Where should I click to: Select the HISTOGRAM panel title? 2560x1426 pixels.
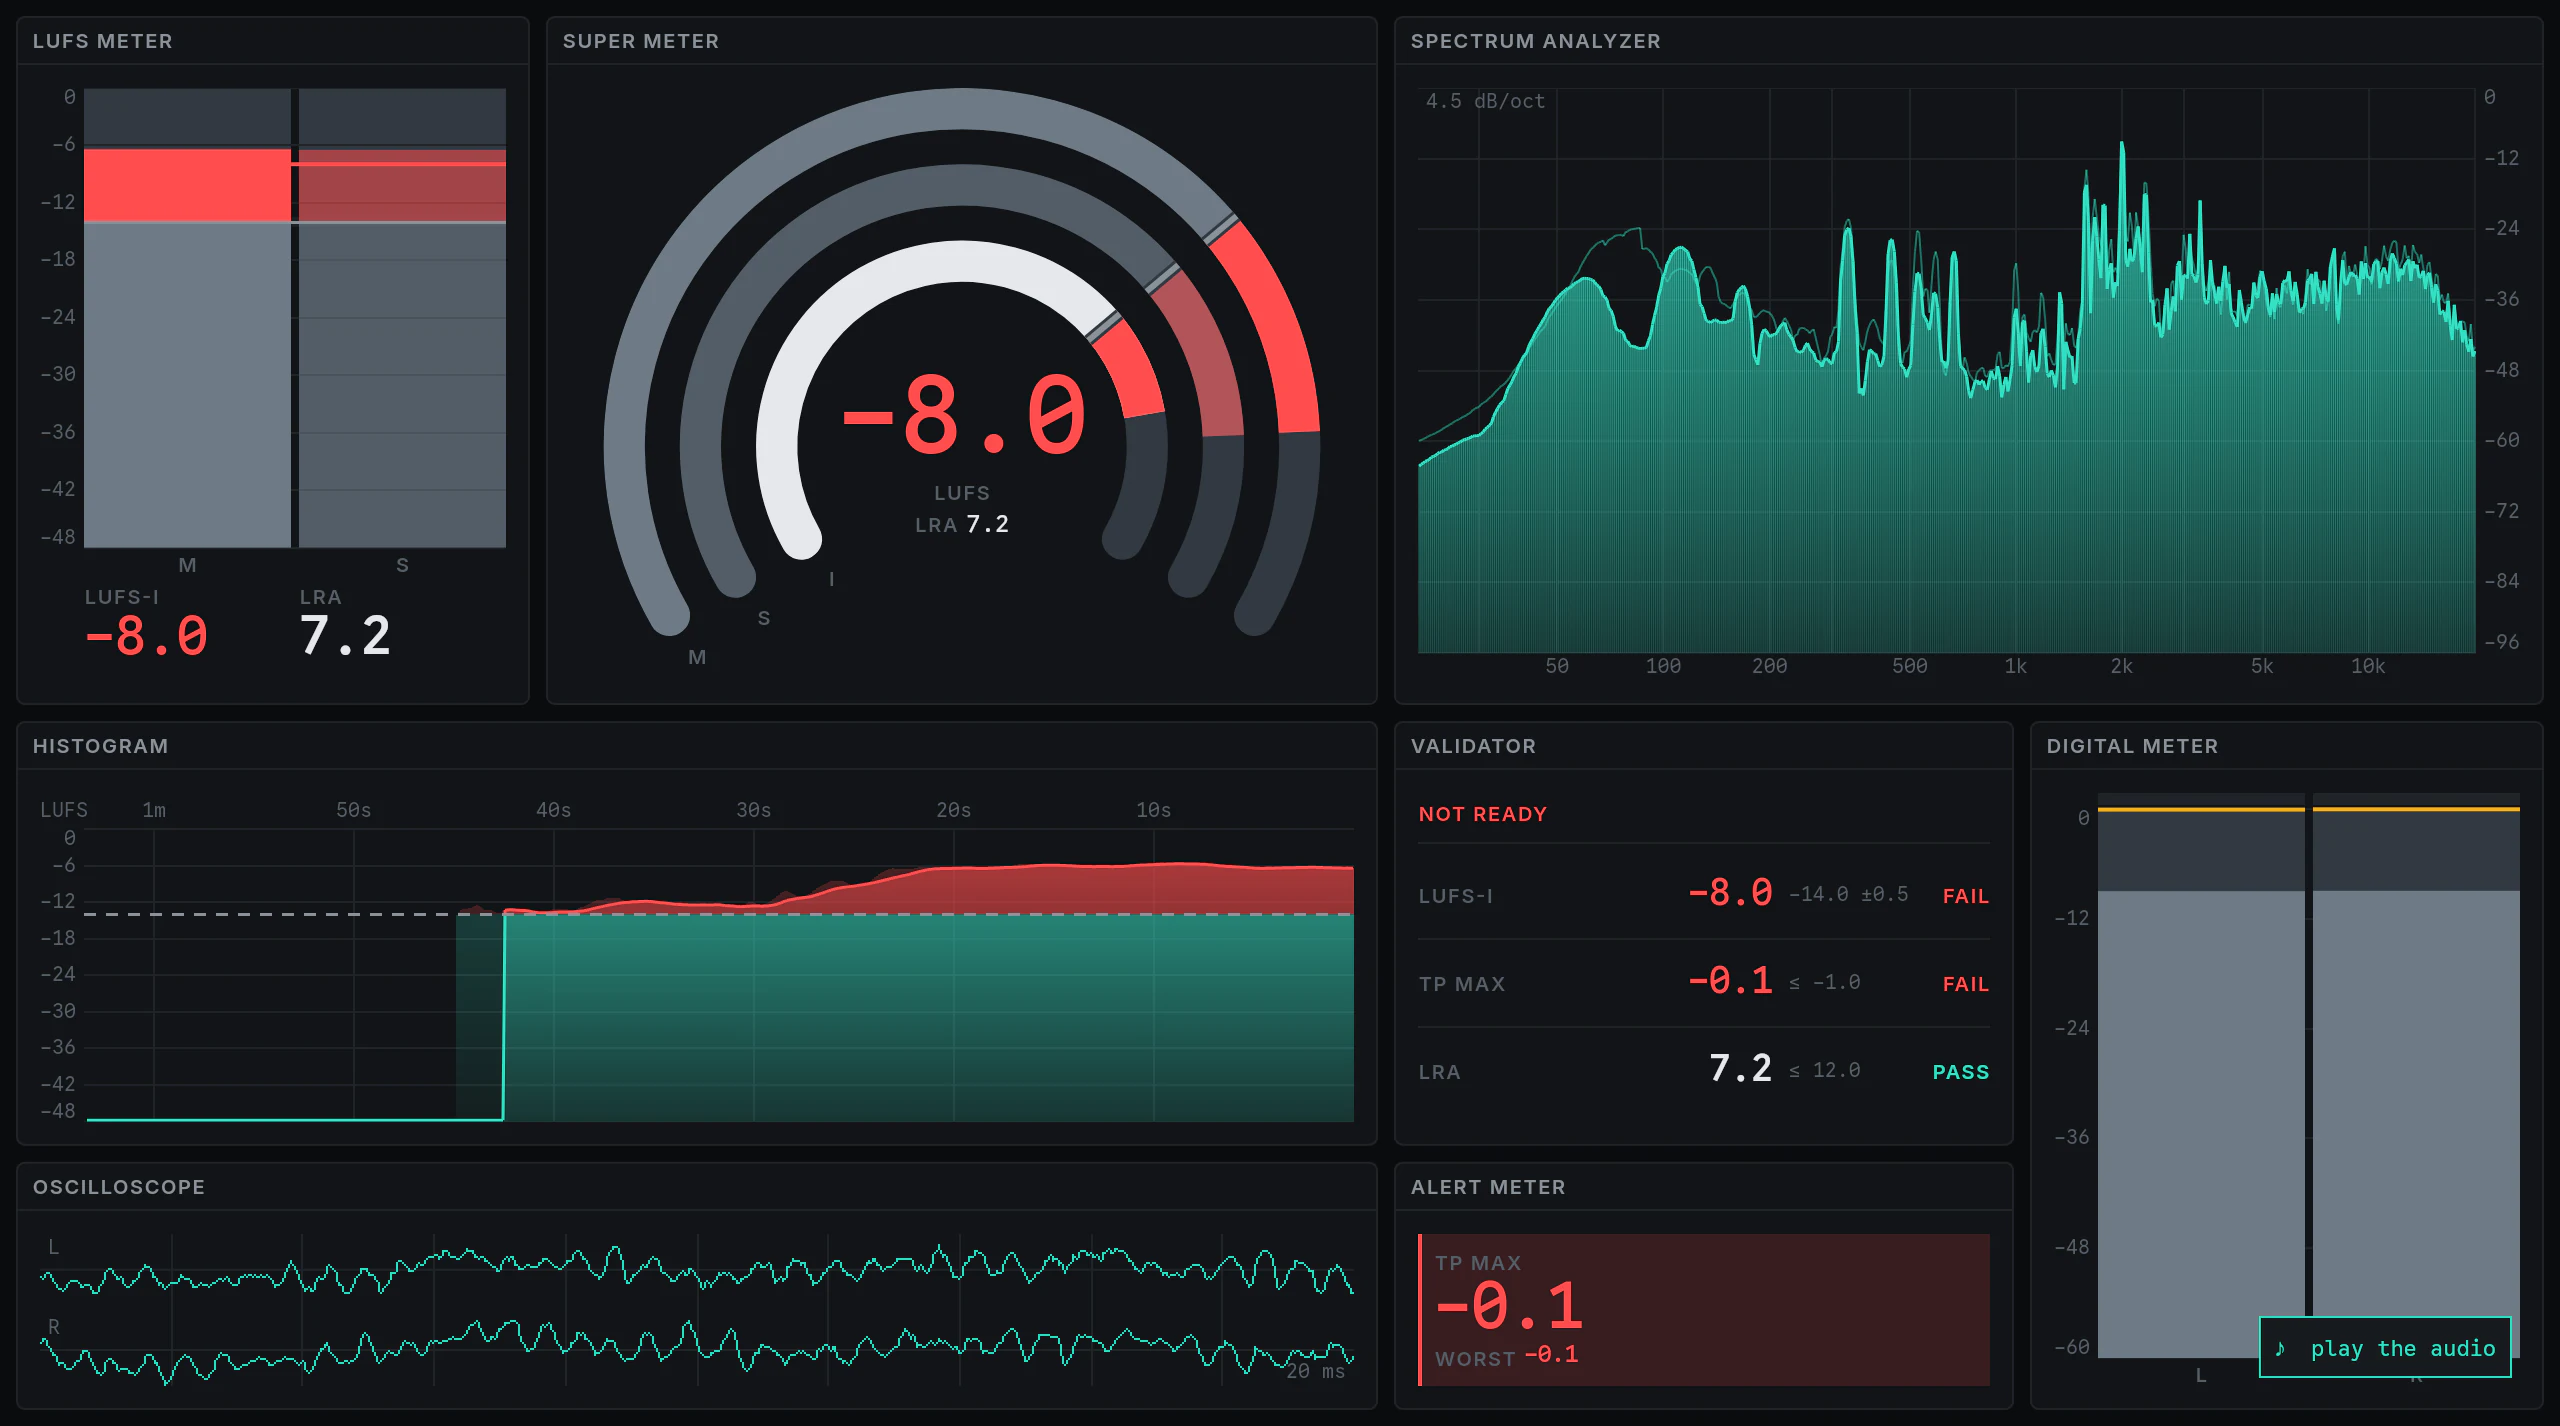101,746
